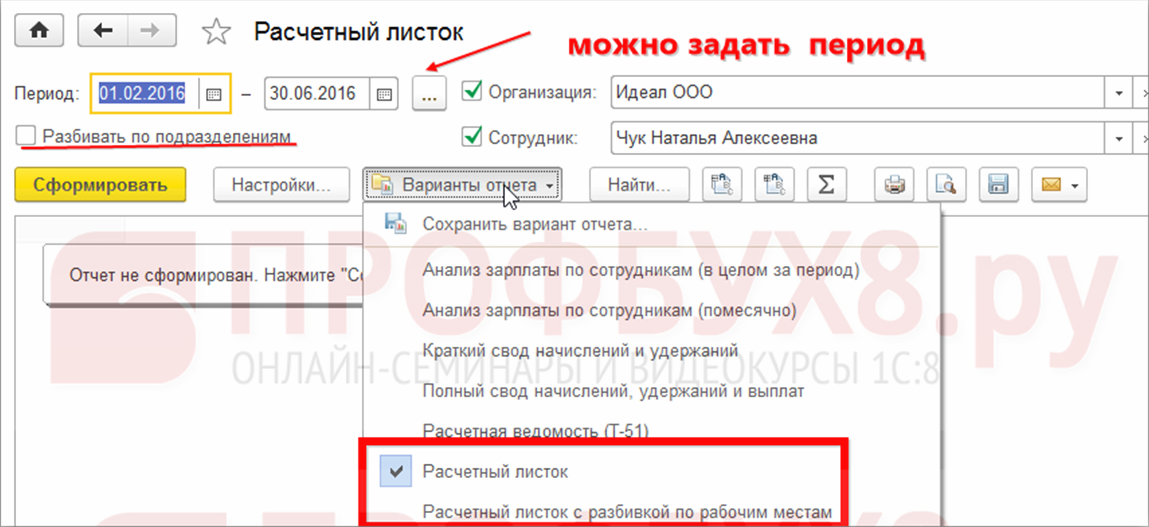Open print preview with magnifier icon
The image size is (1149, 527).
(x=944, y=185)
